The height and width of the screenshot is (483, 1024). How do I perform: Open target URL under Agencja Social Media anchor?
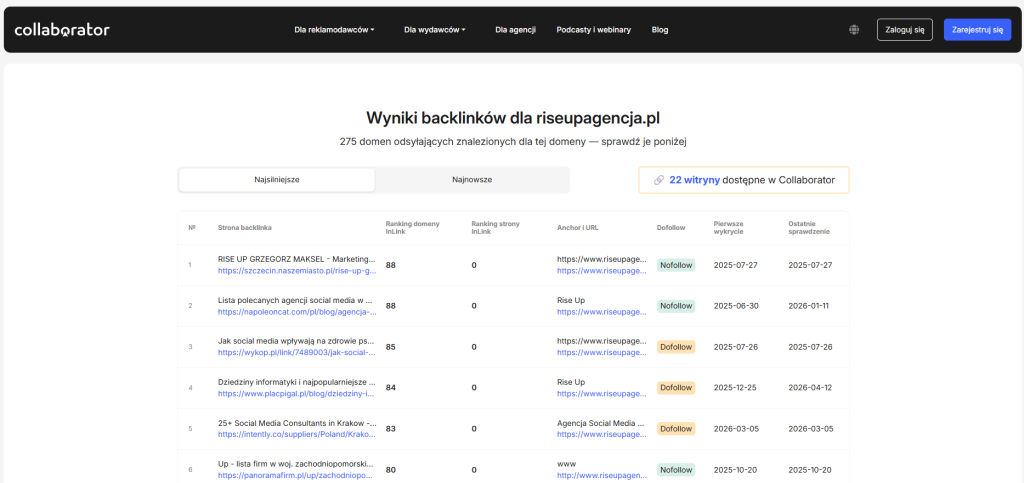pos(601,435)
